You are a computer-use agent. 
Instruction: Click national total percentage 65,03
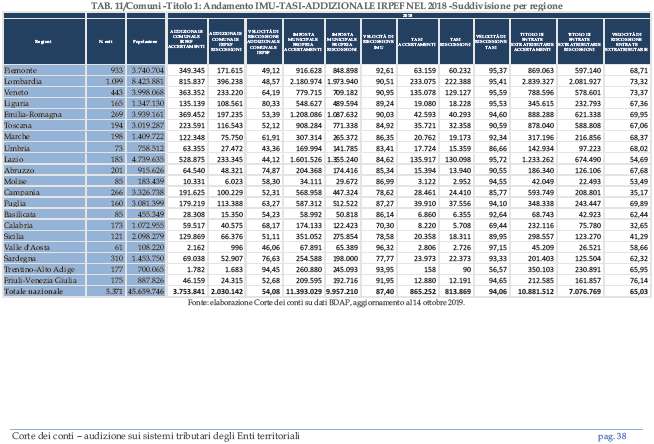639,291
